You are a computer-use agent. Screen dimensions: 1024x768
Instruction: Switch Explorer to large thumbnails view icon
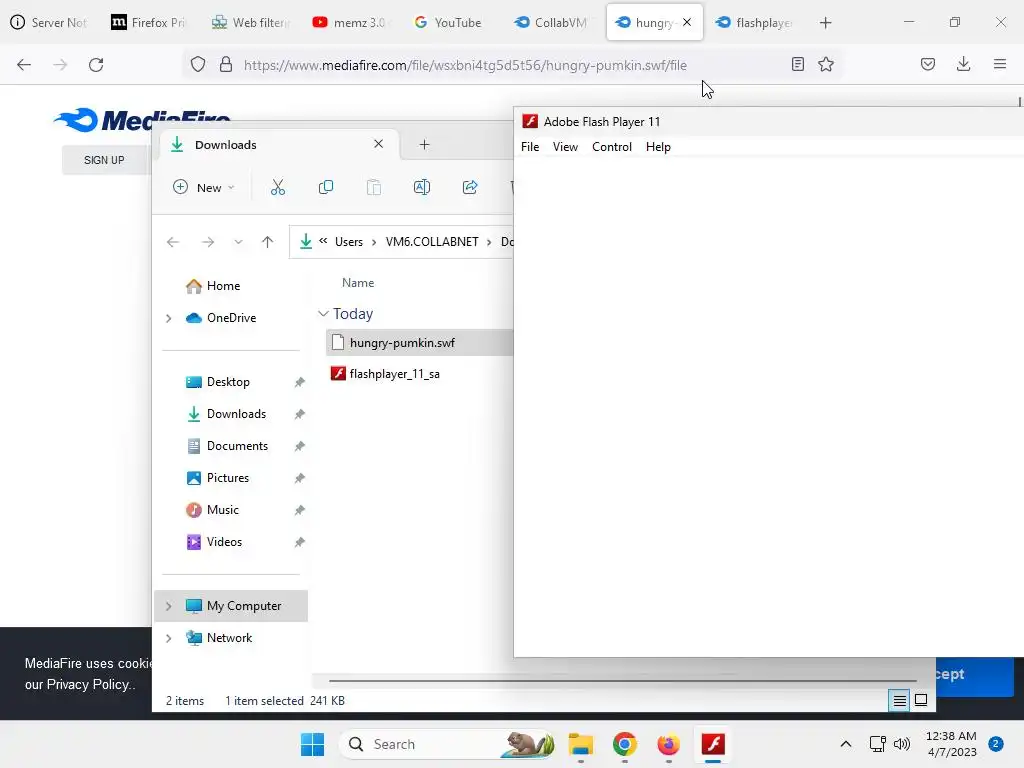pyautogui.click(x=921, y=701)
